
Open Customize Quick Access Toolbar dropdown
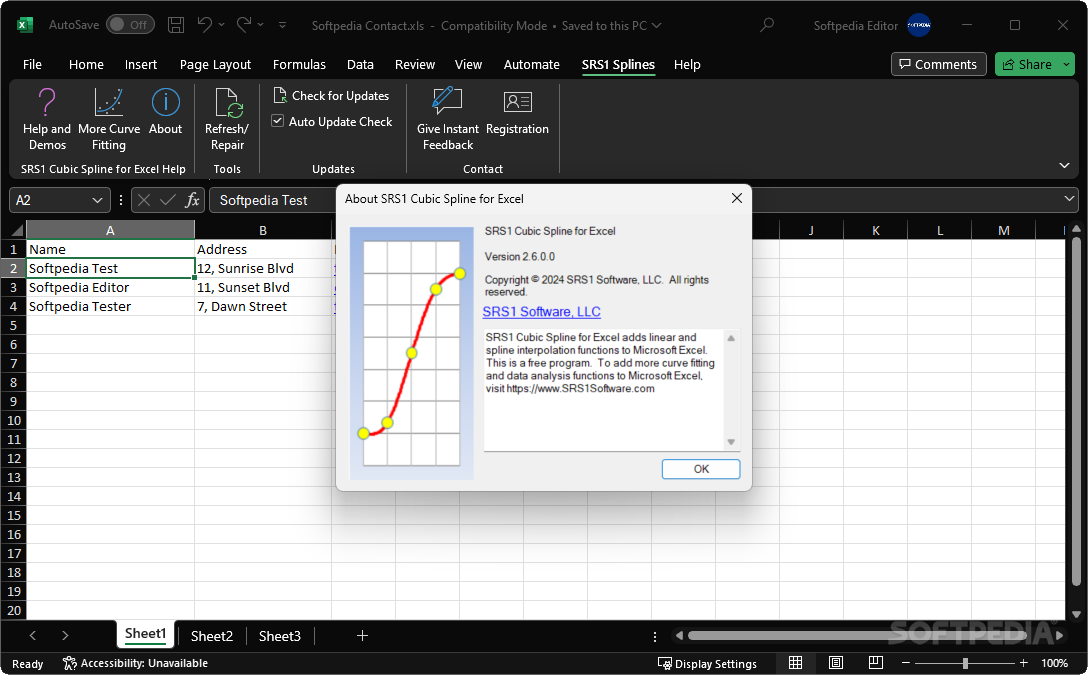tap(282, 25)
